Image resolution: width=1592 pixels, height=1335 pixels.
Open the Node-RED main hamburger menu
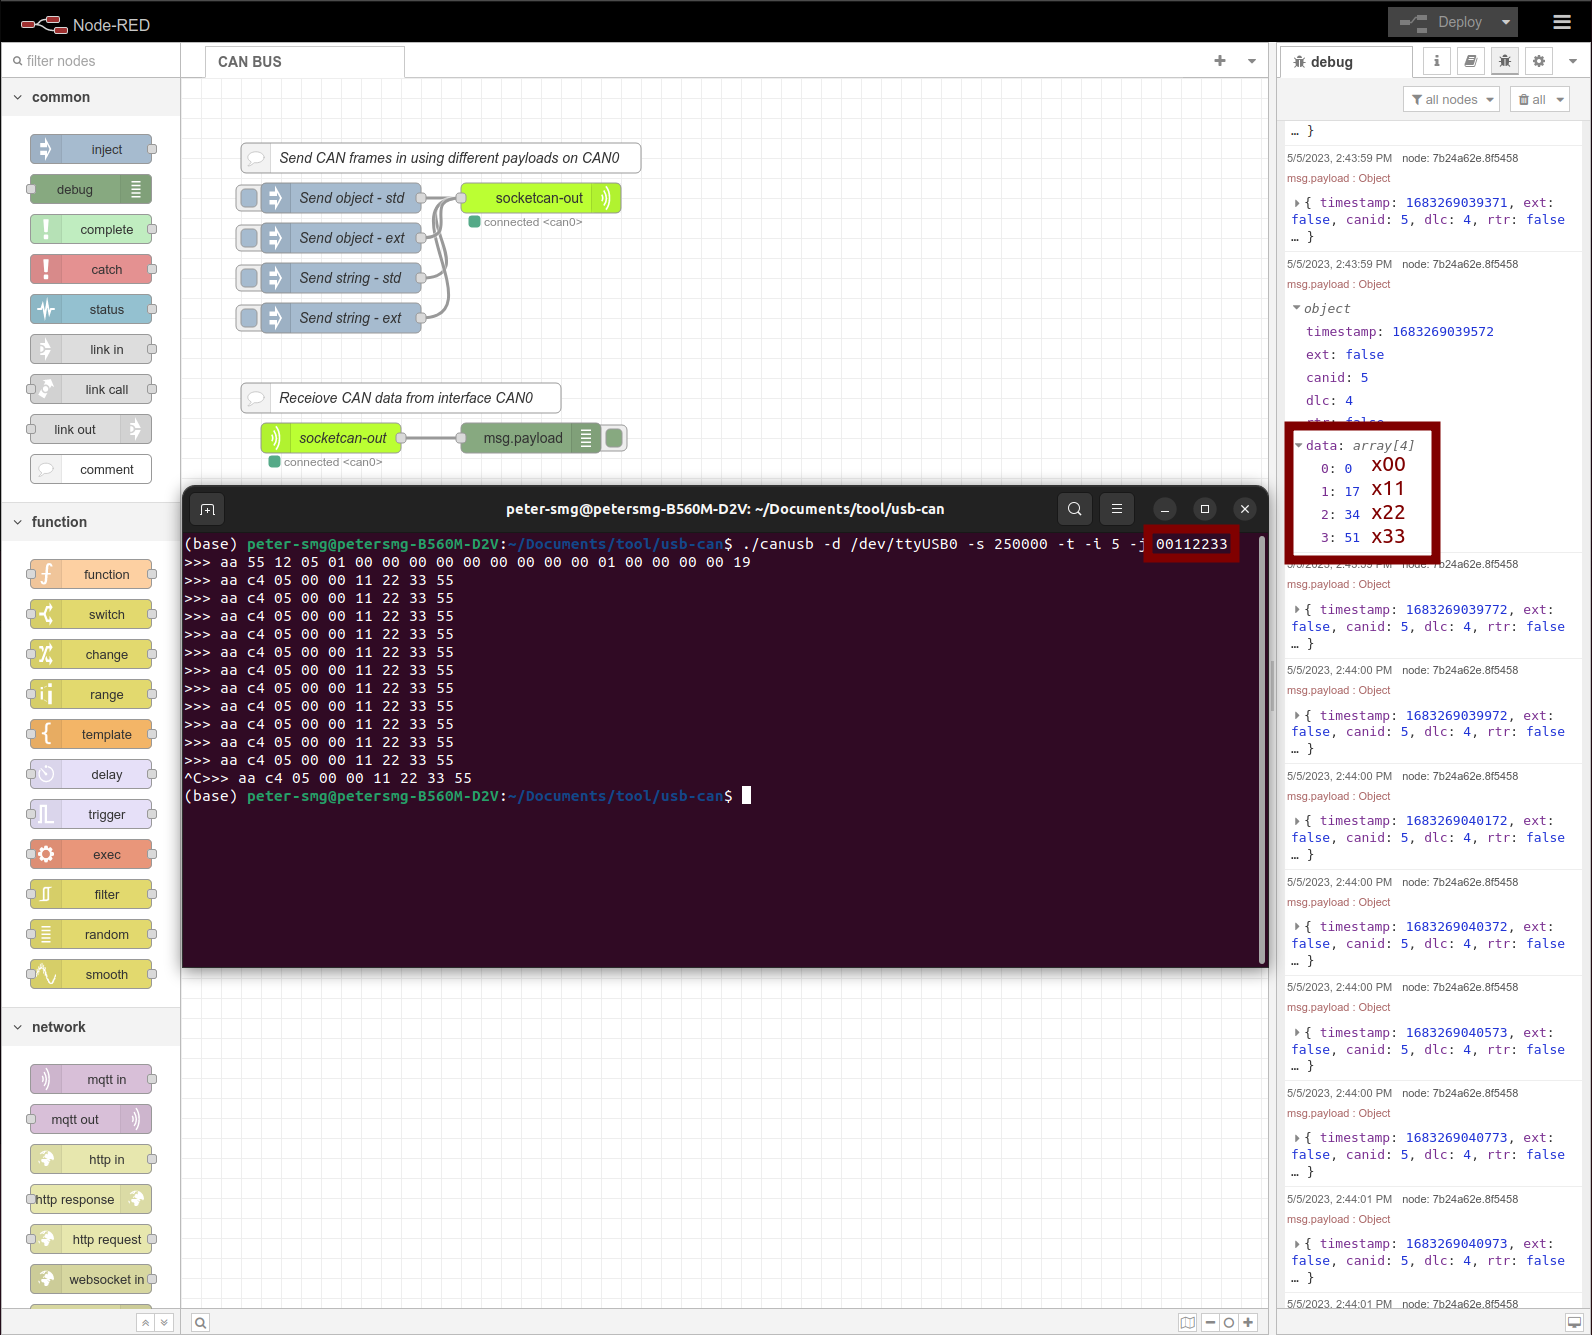click(1562, 22)
